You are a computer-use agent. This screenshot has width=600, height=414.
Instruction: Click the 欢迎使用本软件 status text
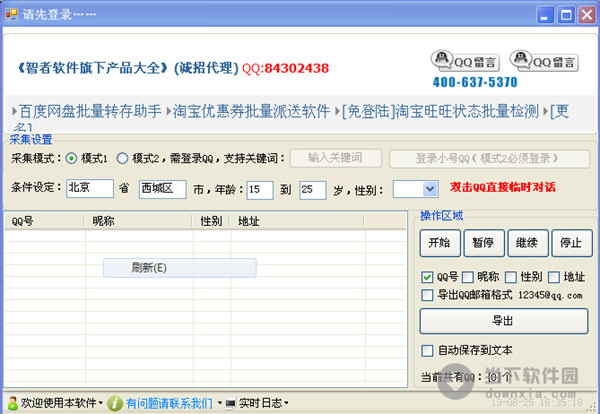point(58,403)
